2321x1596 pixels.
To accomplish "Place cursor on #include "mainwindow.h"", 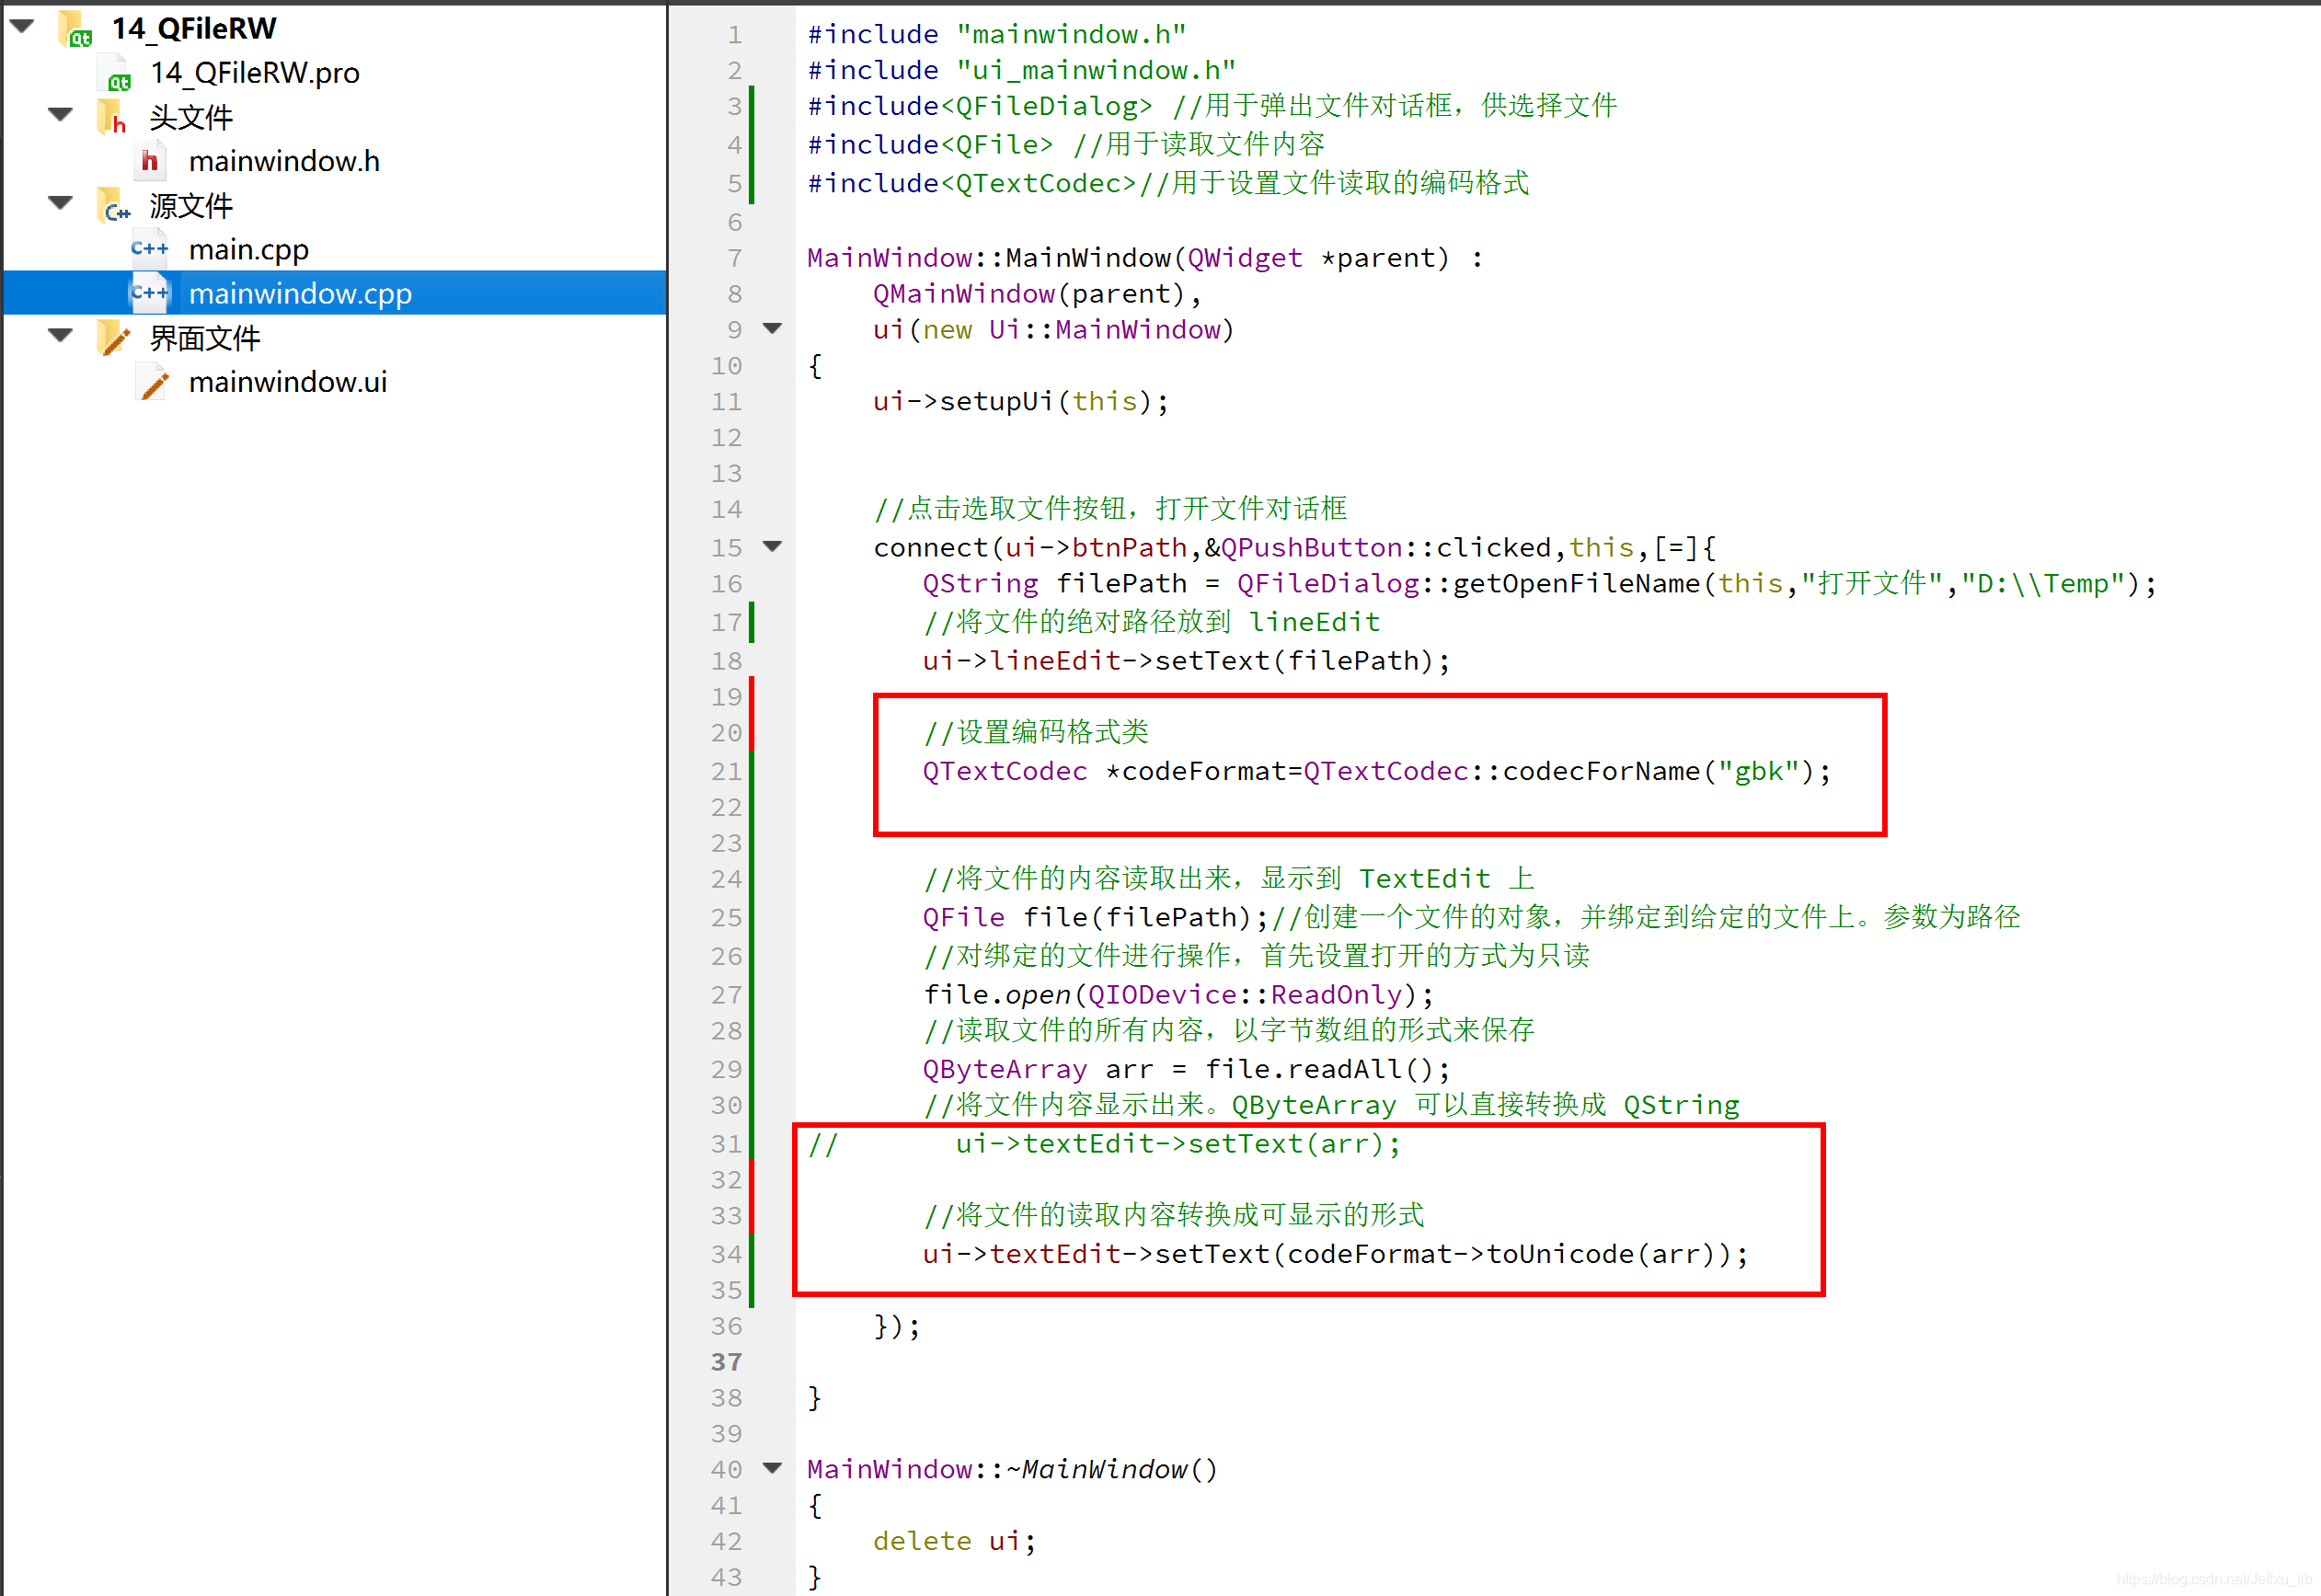I will 997,35.
